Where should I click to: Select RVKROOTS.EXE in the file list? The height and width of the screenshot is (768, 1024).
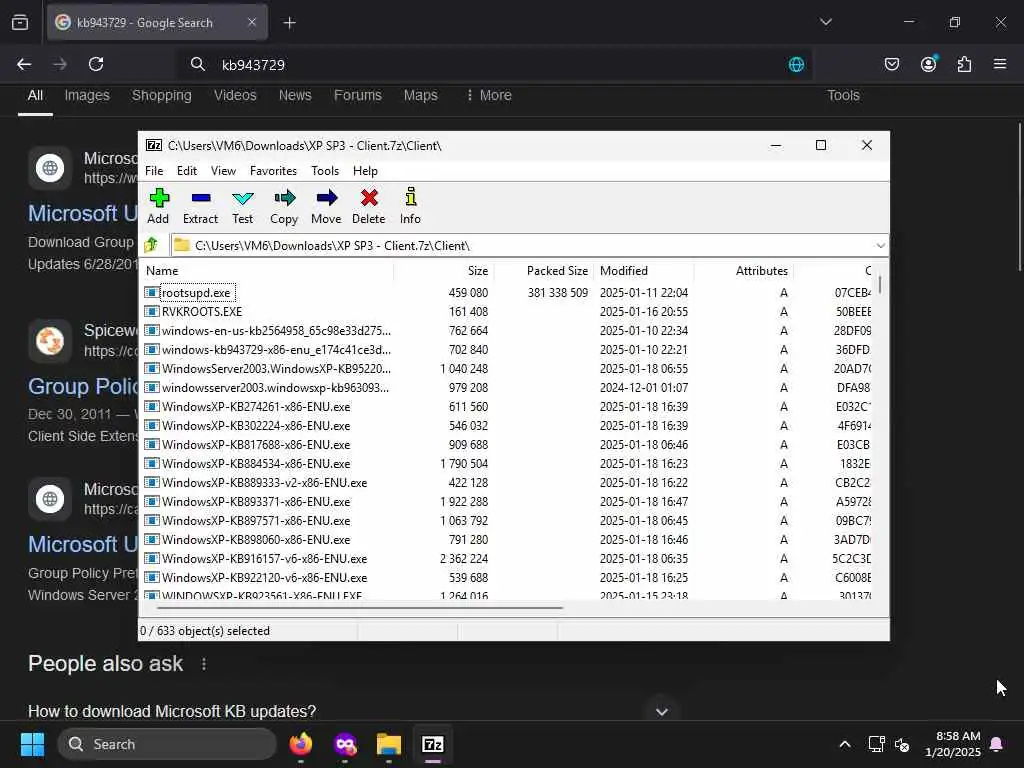coord(202,312)
